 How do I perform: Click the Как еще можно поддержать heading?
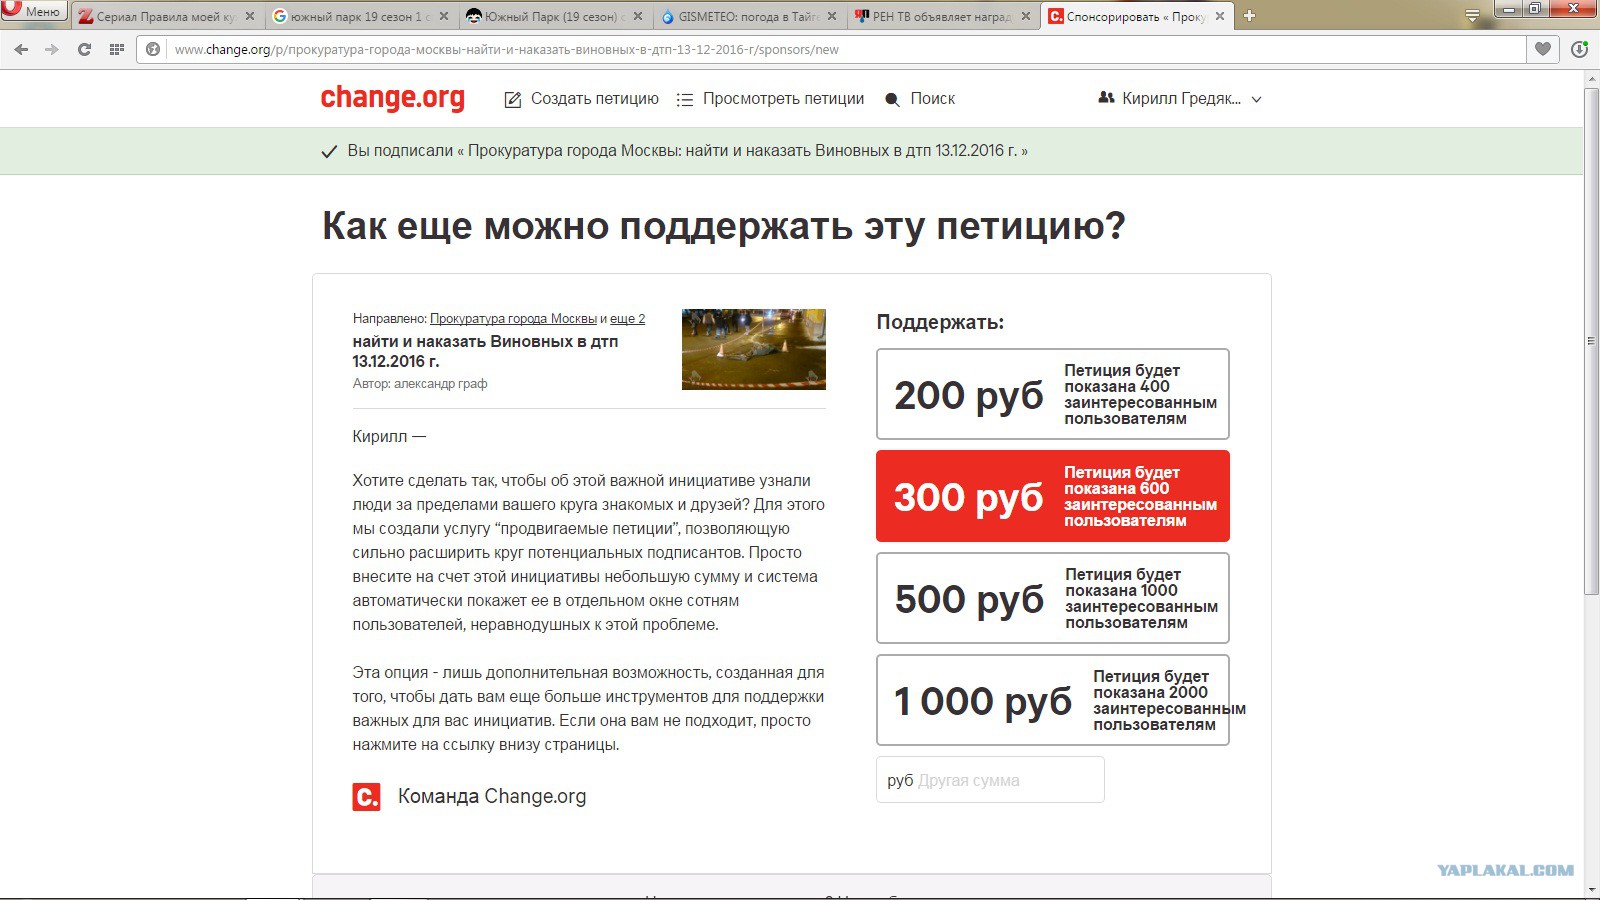click(723, 226)
